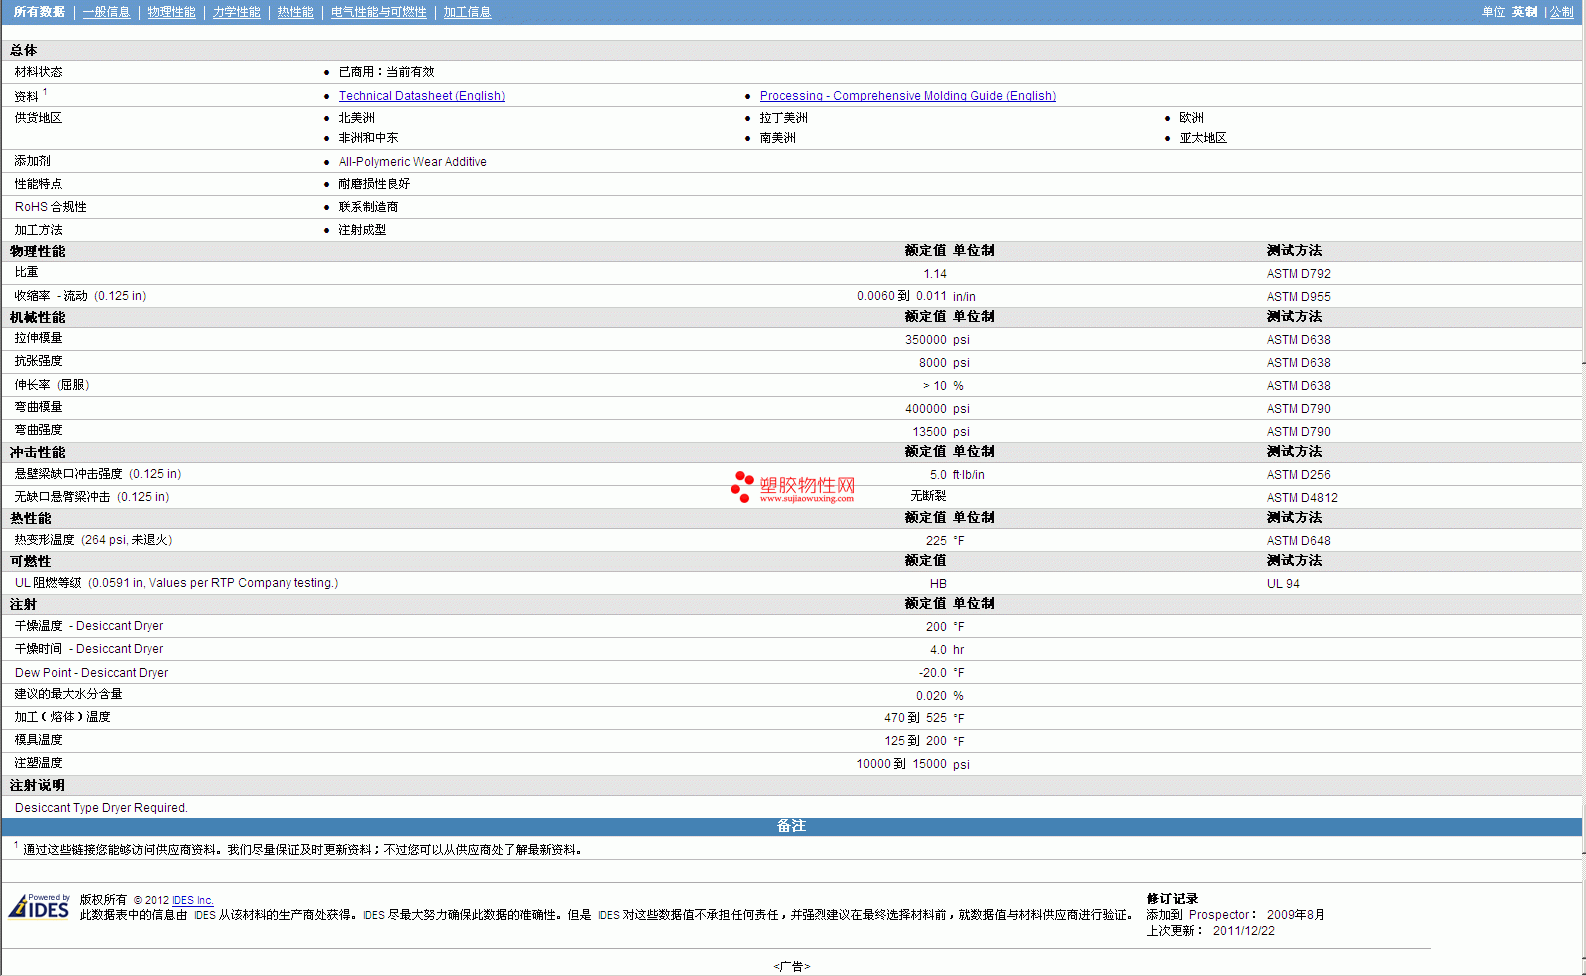Click the 备注 section header bar

point(791,826)
